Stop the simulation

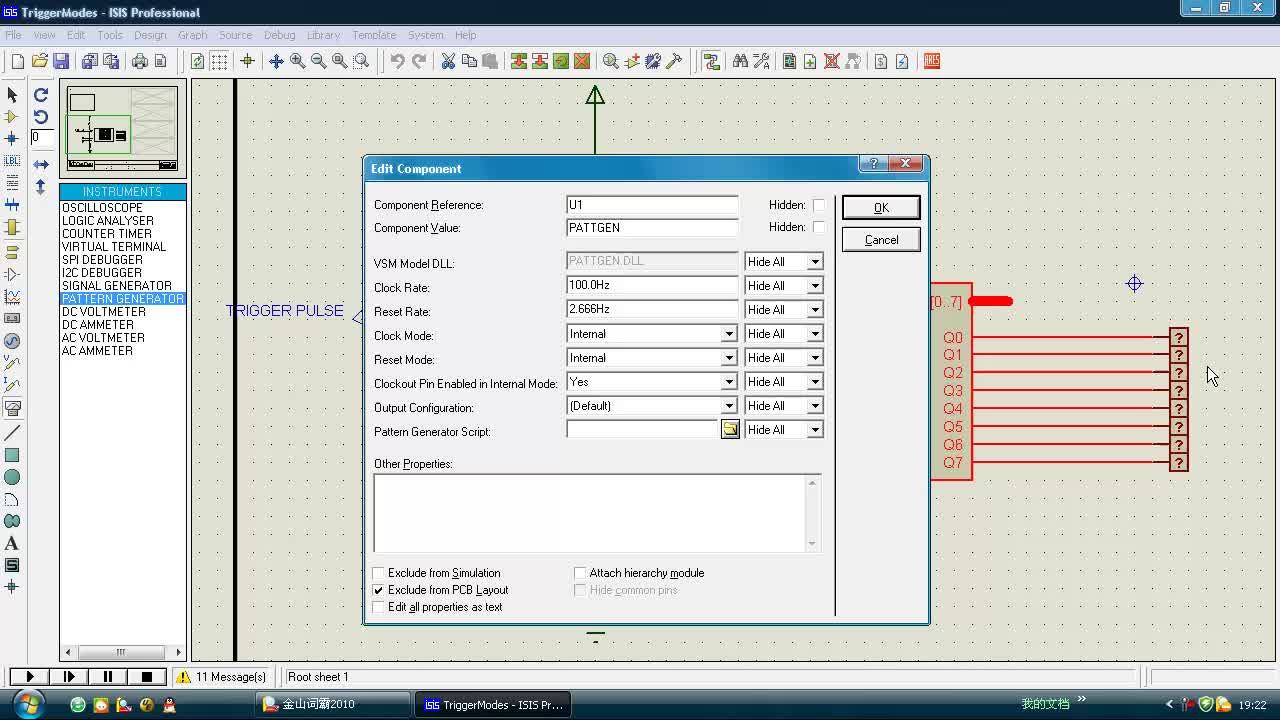pos(147,677)
